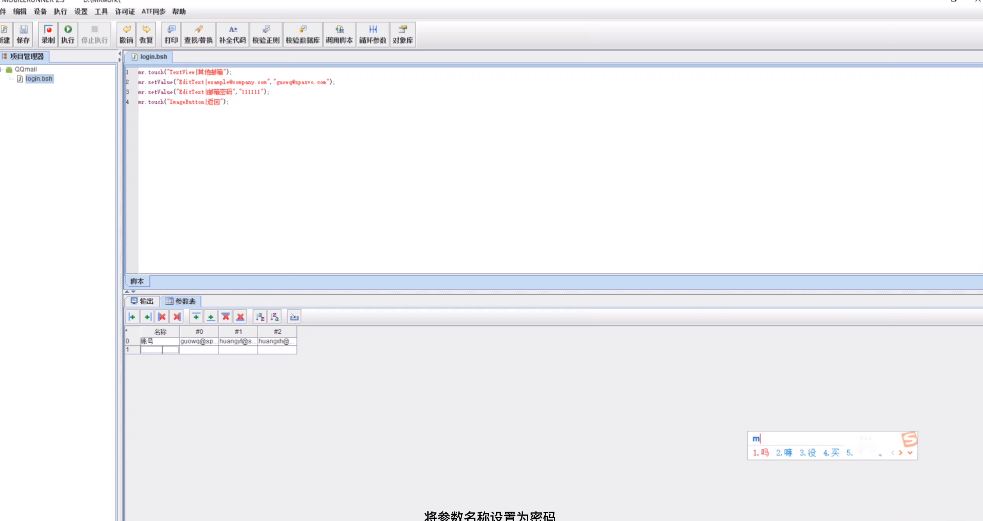Click the 补全代码 code completion icon
The image size is (983, 521).
coord(233,34)
